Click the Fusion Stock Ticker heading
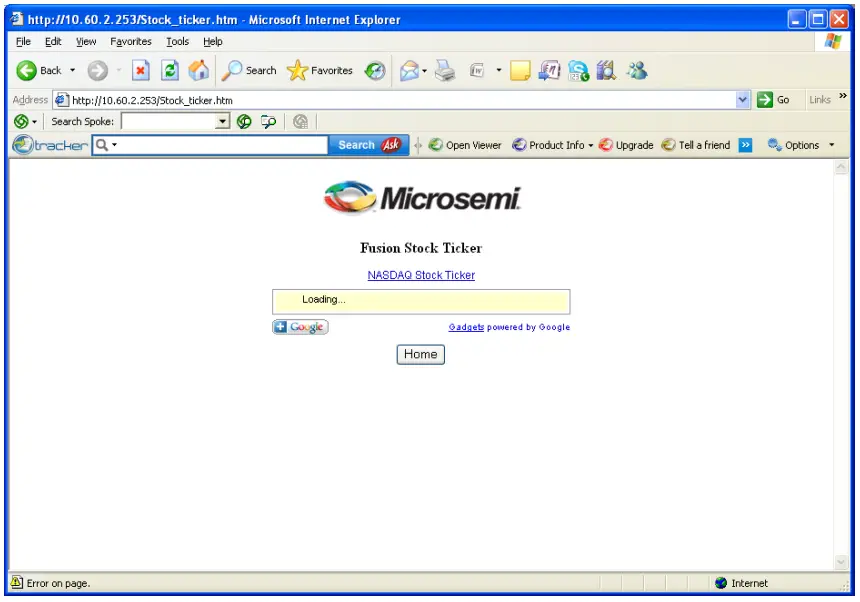The image size is (860, 602). pos(421,248)
